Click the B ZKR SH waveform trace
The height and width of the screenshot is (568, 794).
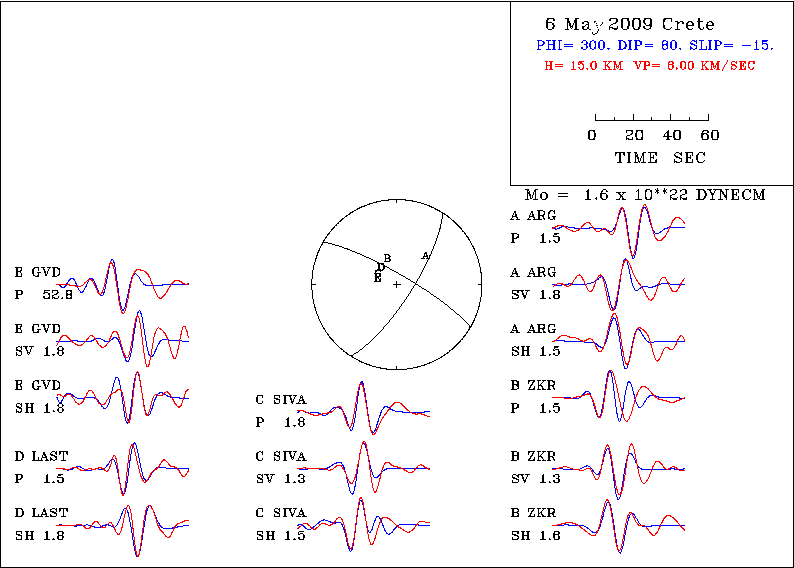pyautogui.click(x=619, y=526)
